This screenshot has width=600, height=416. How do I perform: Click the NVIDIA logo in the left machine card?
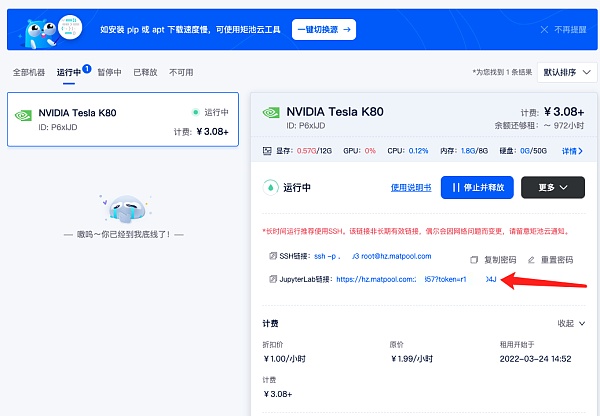22,114
